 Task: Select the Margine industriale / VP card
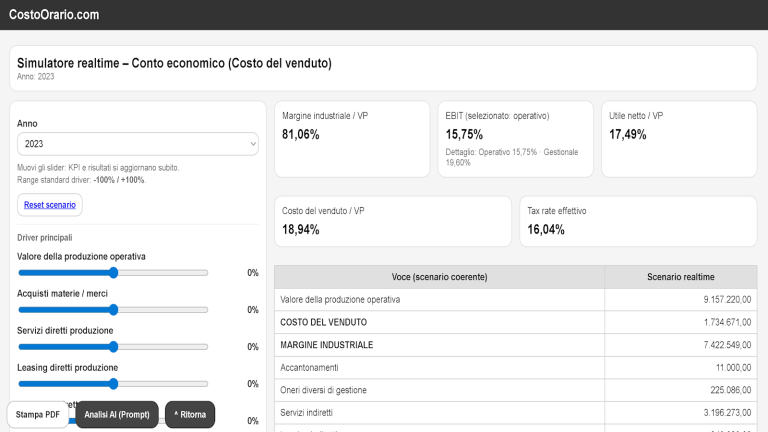(x=351, y=138)
